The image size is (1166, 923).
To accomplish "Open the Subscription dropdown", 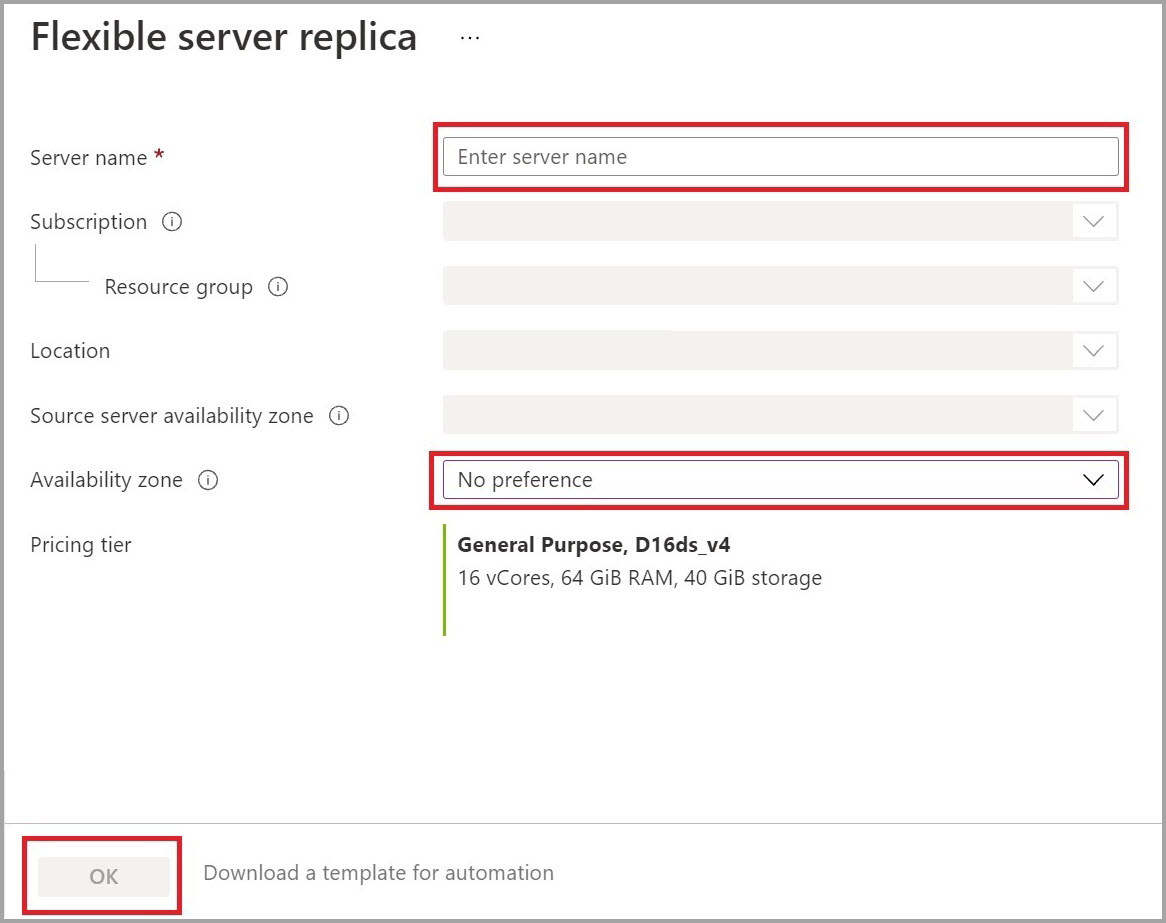I will (780, 221).
